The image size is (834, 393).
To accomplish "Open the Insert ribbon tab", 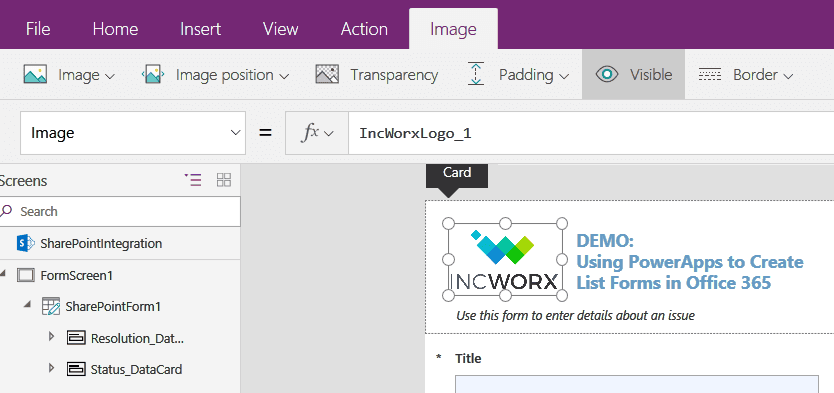I will coord(201,29).
